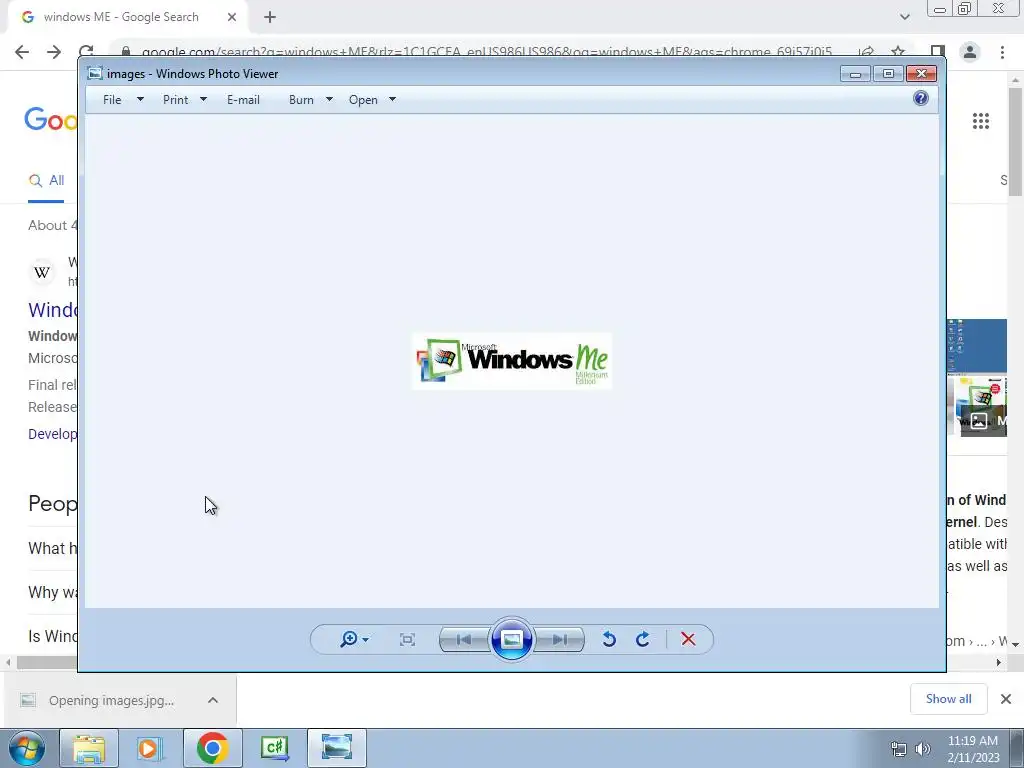Image resolution: width=1024 pixels, height=768 pixels.
Task: Select the All search tab in Google
Action: click(46, 180)
